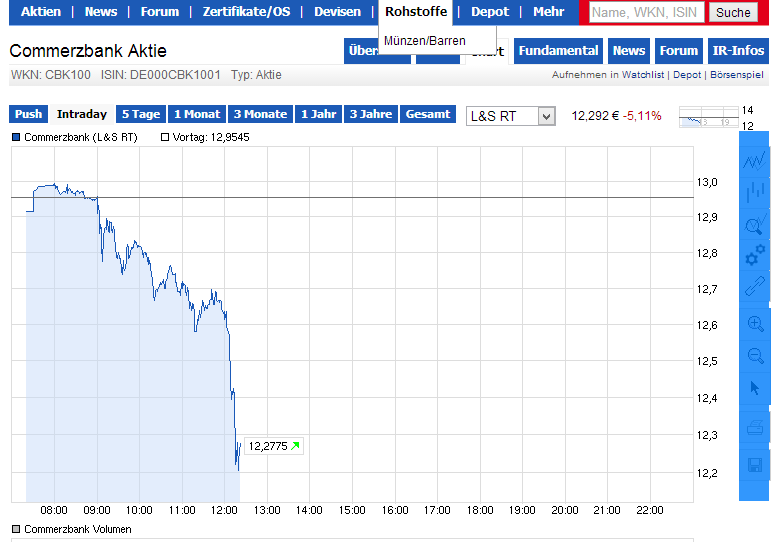Viewport: 772px width, 542px height.
Task: Zoom in with the plus magnifier
Action: click(x=755, y=323)
